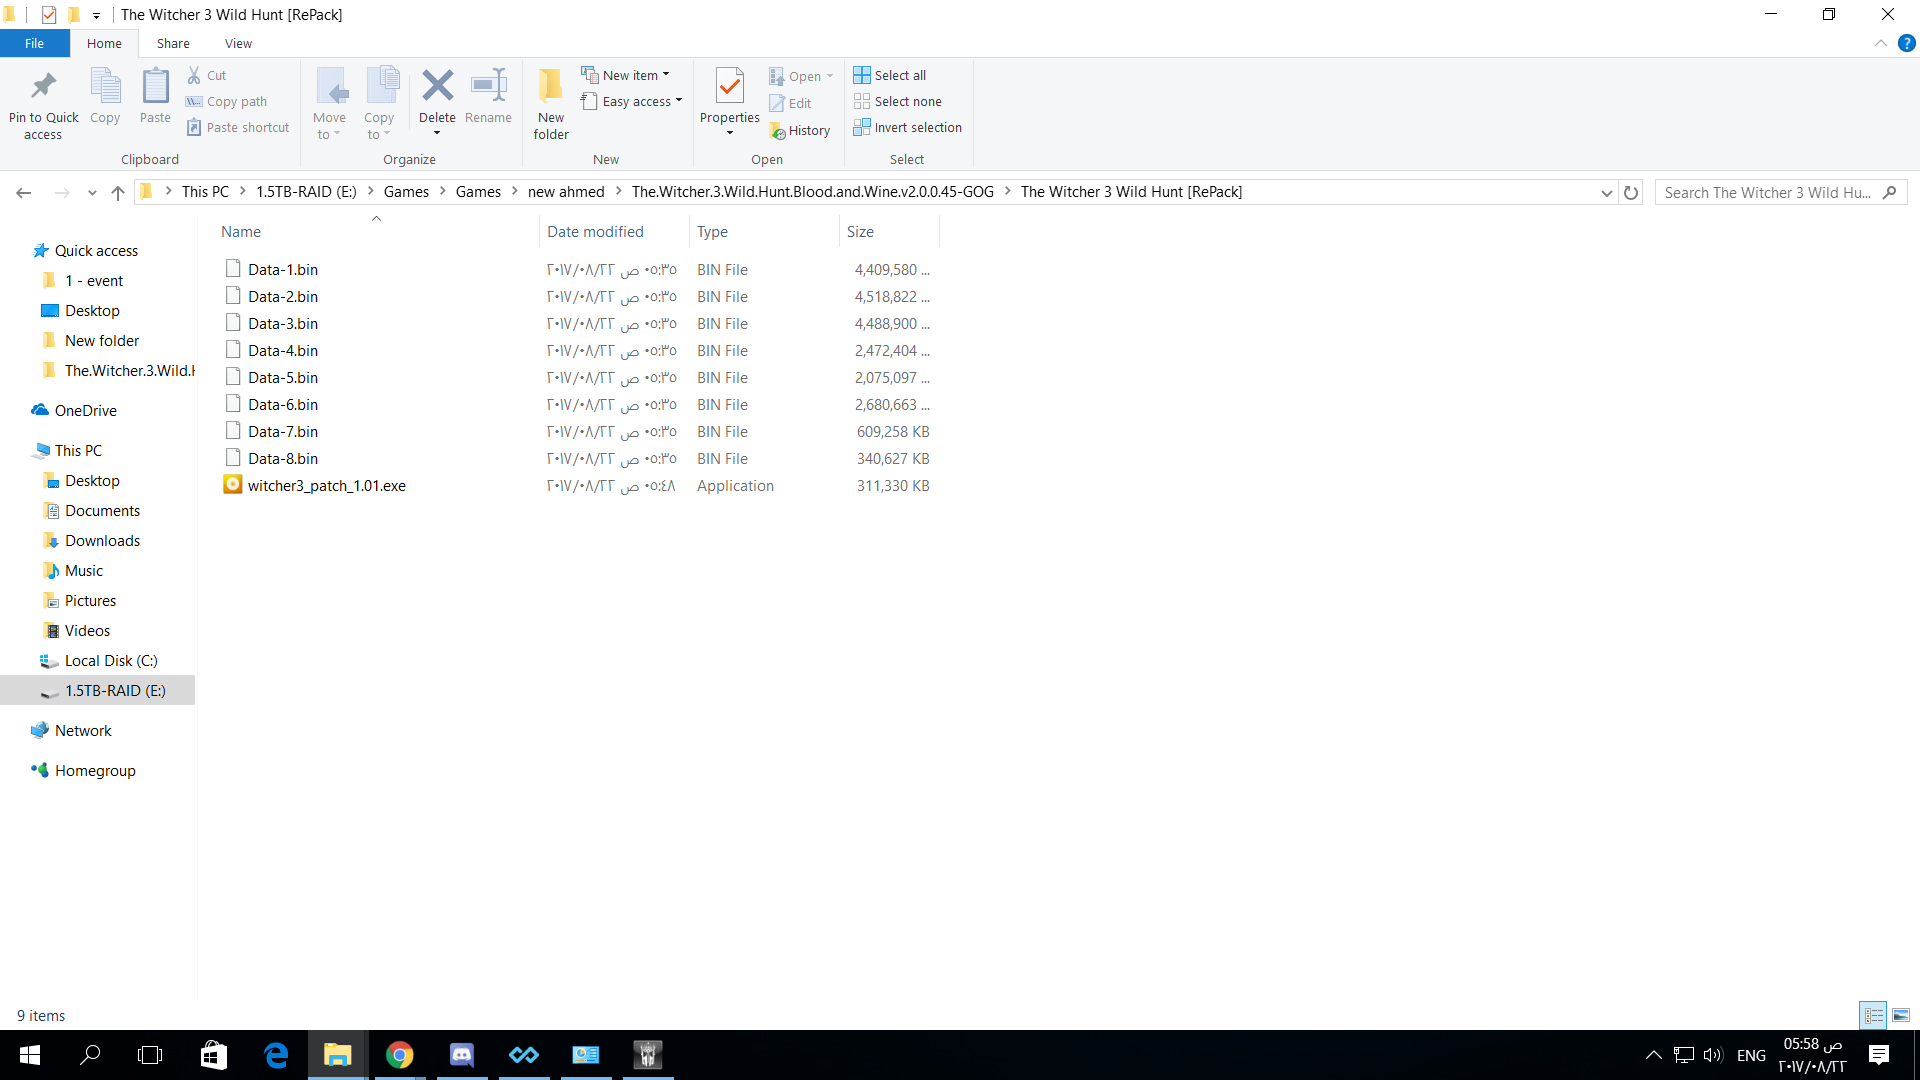Open the Action Center notifications icon
This screenshot has width=1920, height=1080.
[x=1879, y=1055]
